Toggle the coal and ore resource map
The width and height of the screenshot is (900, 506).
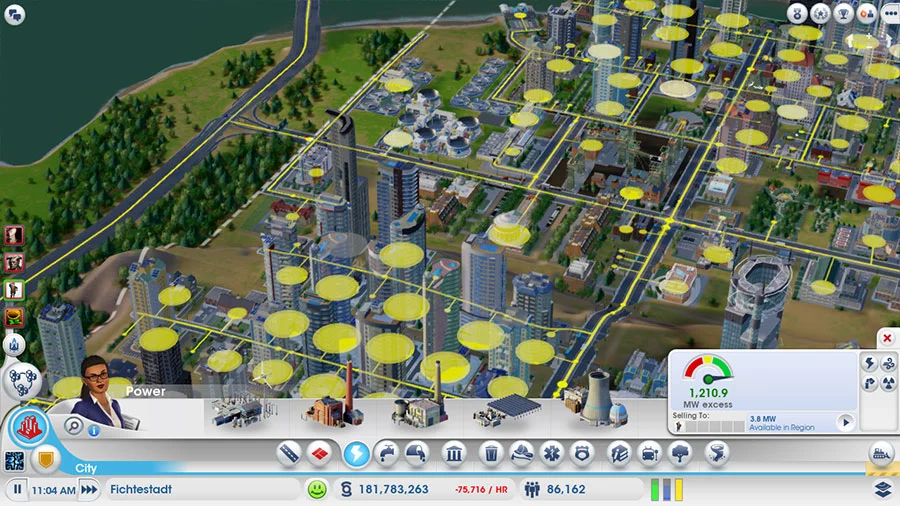point(870,383)
